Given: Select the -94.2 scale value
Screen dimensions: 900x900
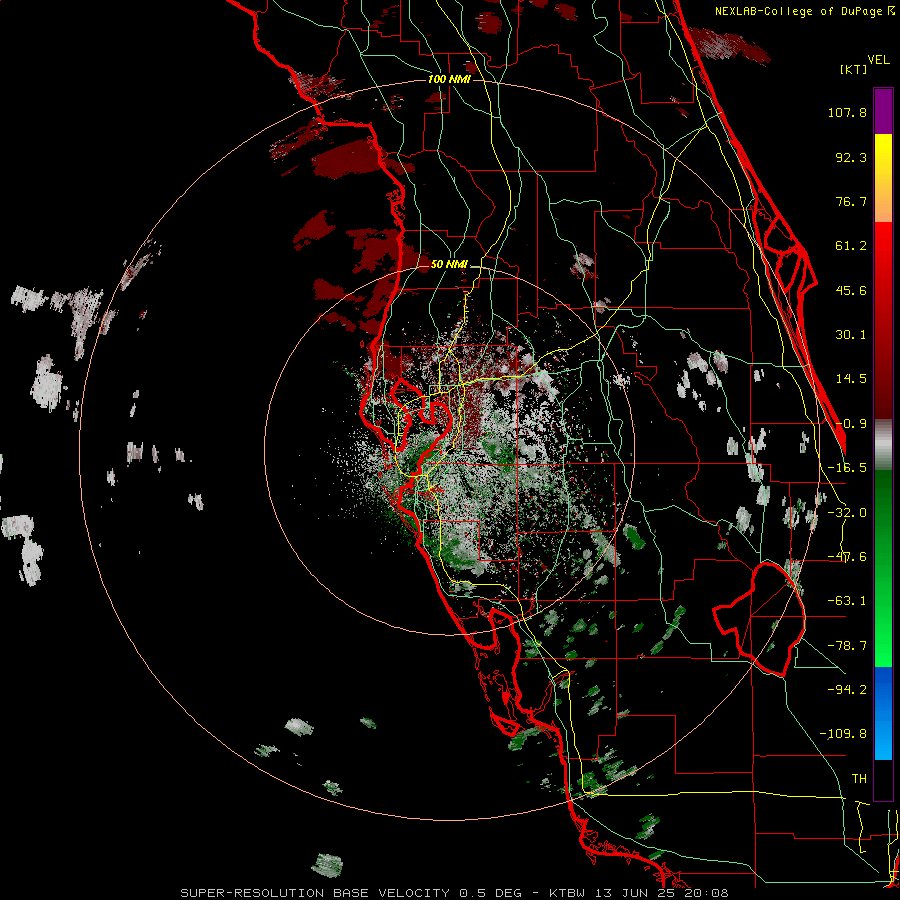Looking at the screenshot, I should point(847,689).
